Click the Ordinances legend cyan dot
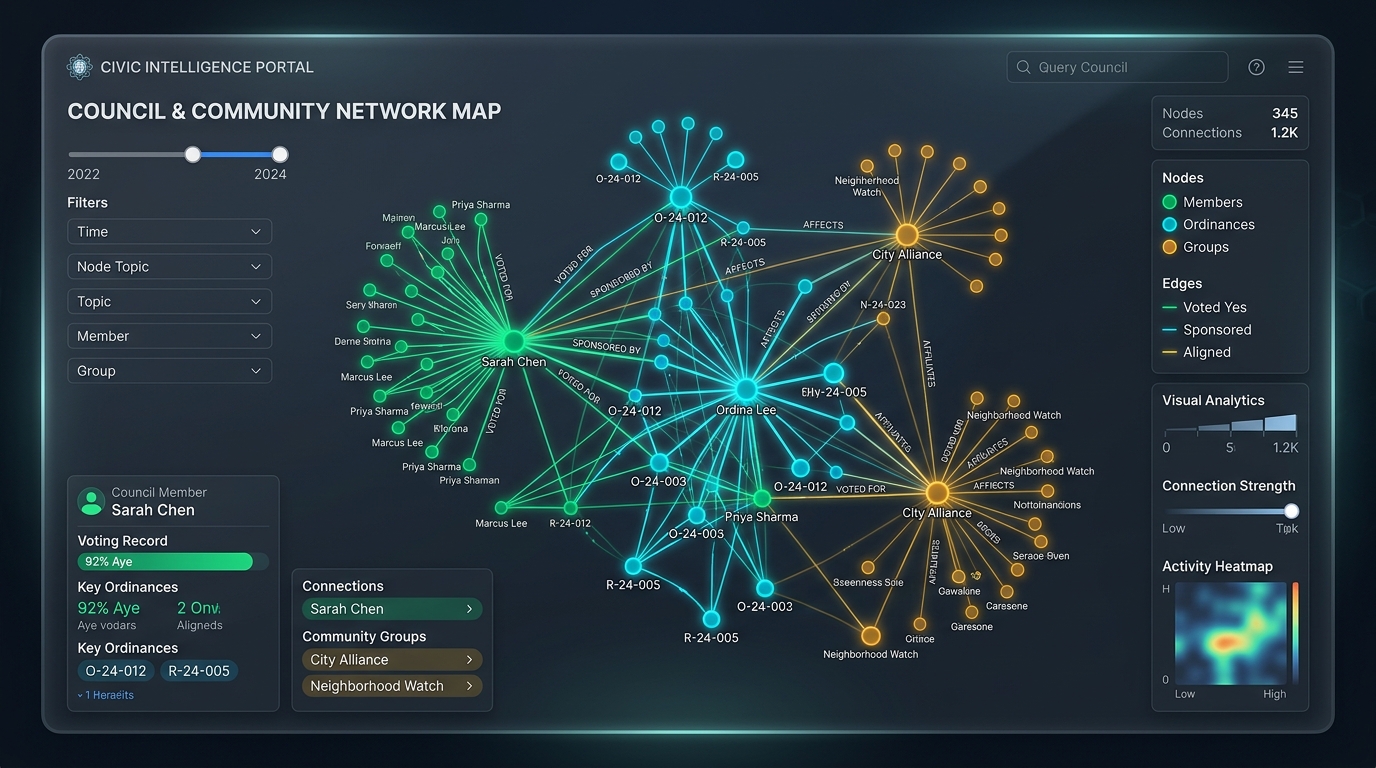This screenshot has height=768, width=1376. [x=1169, y=225]
